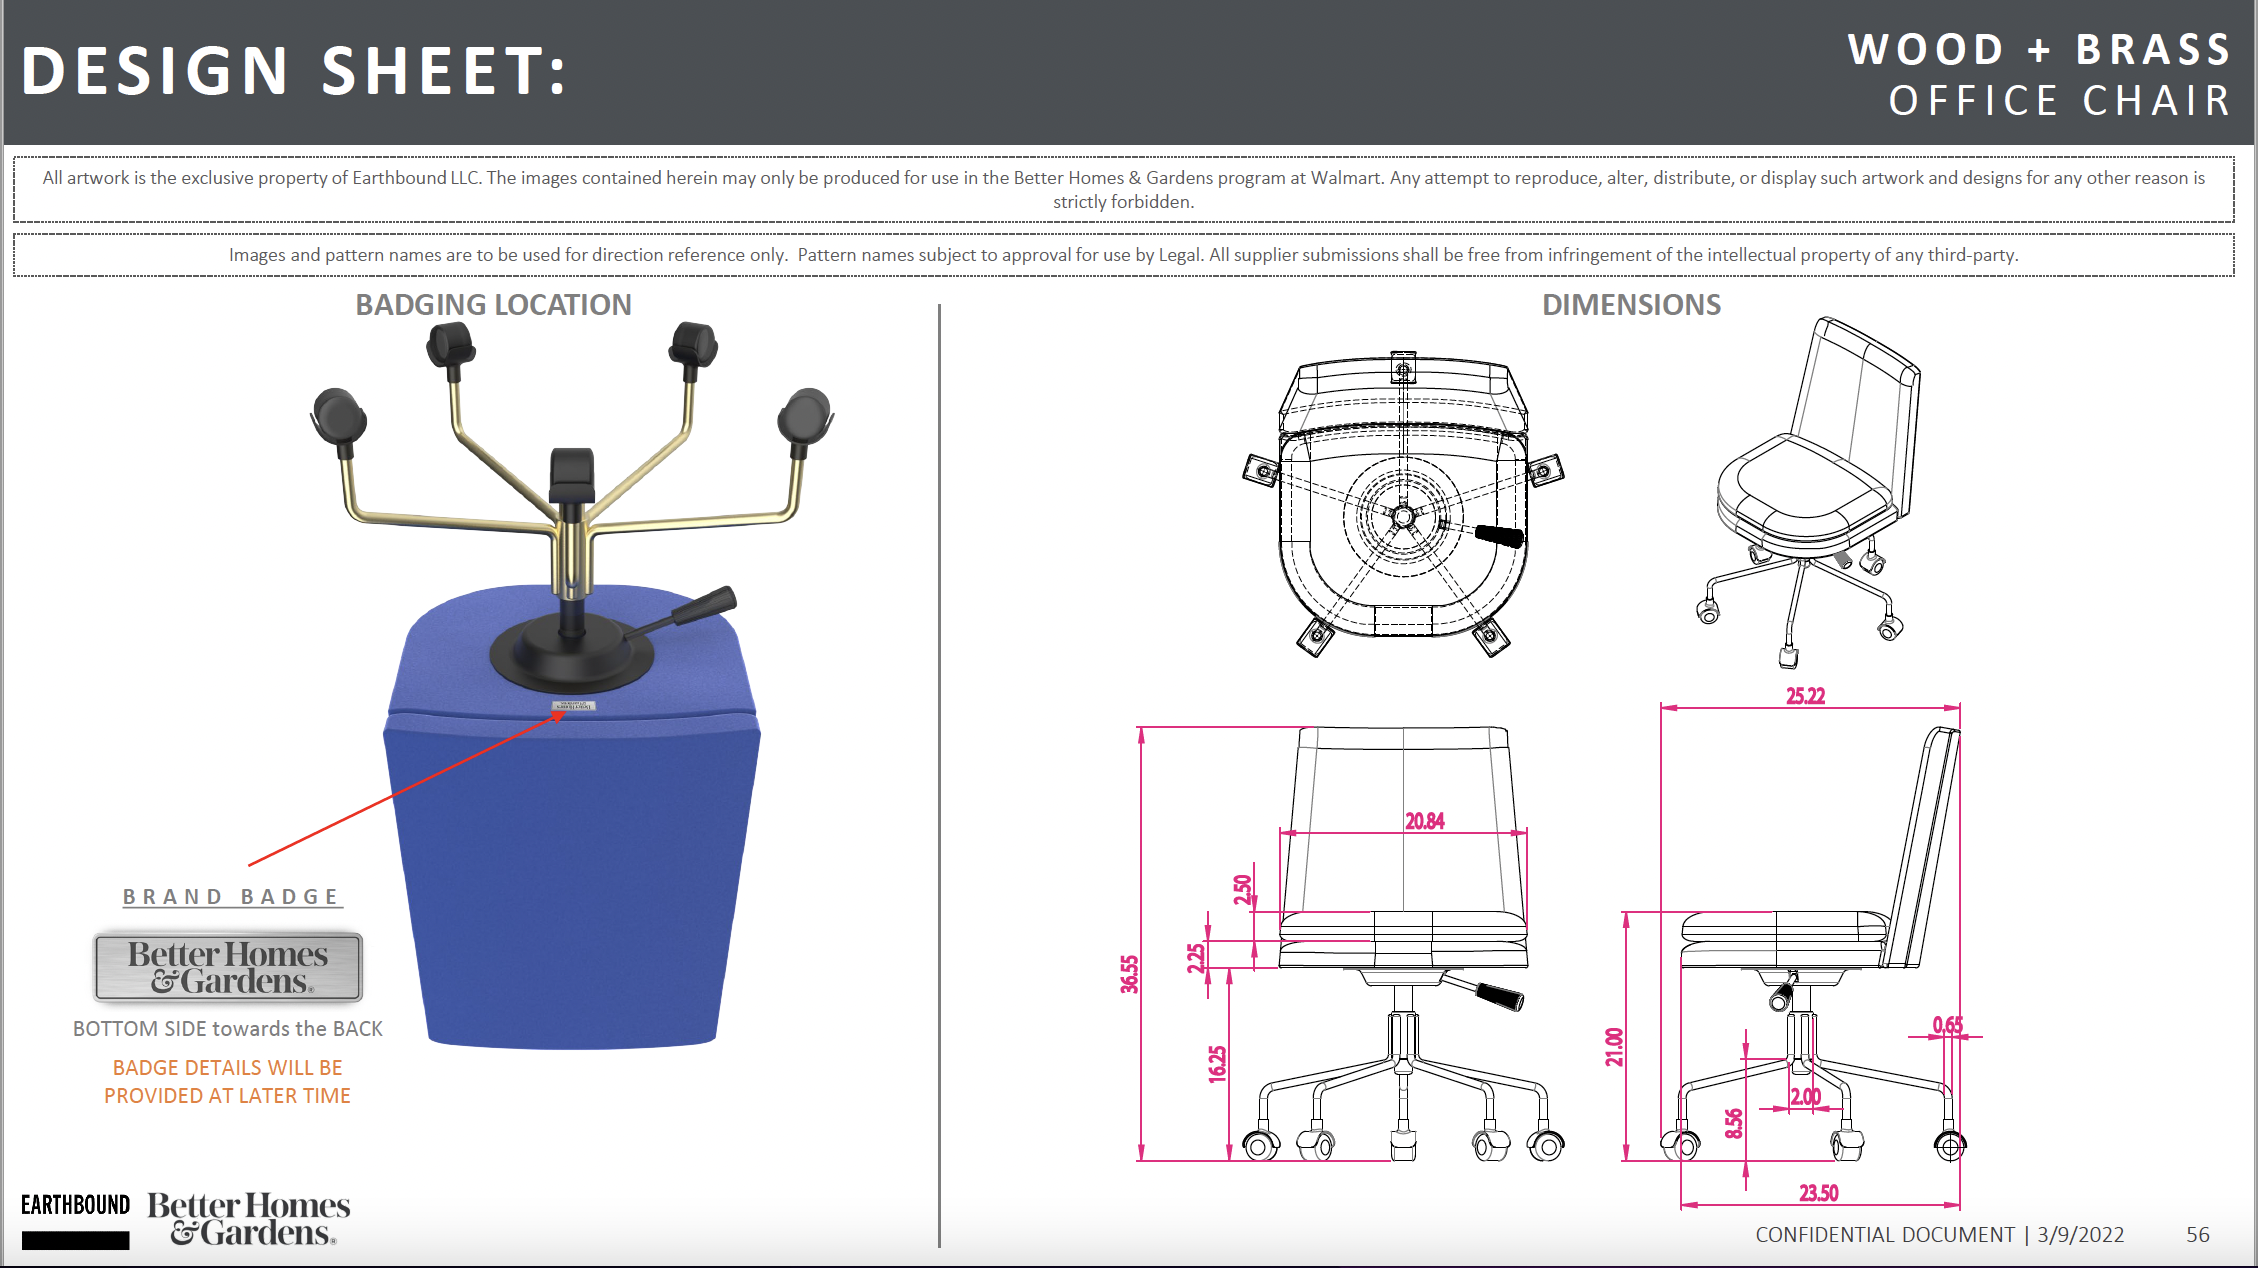The height and width of the screenshot is (1268, 2258).
Task: Click the BRAND BADGE label
Action: (x=232, y=897)
